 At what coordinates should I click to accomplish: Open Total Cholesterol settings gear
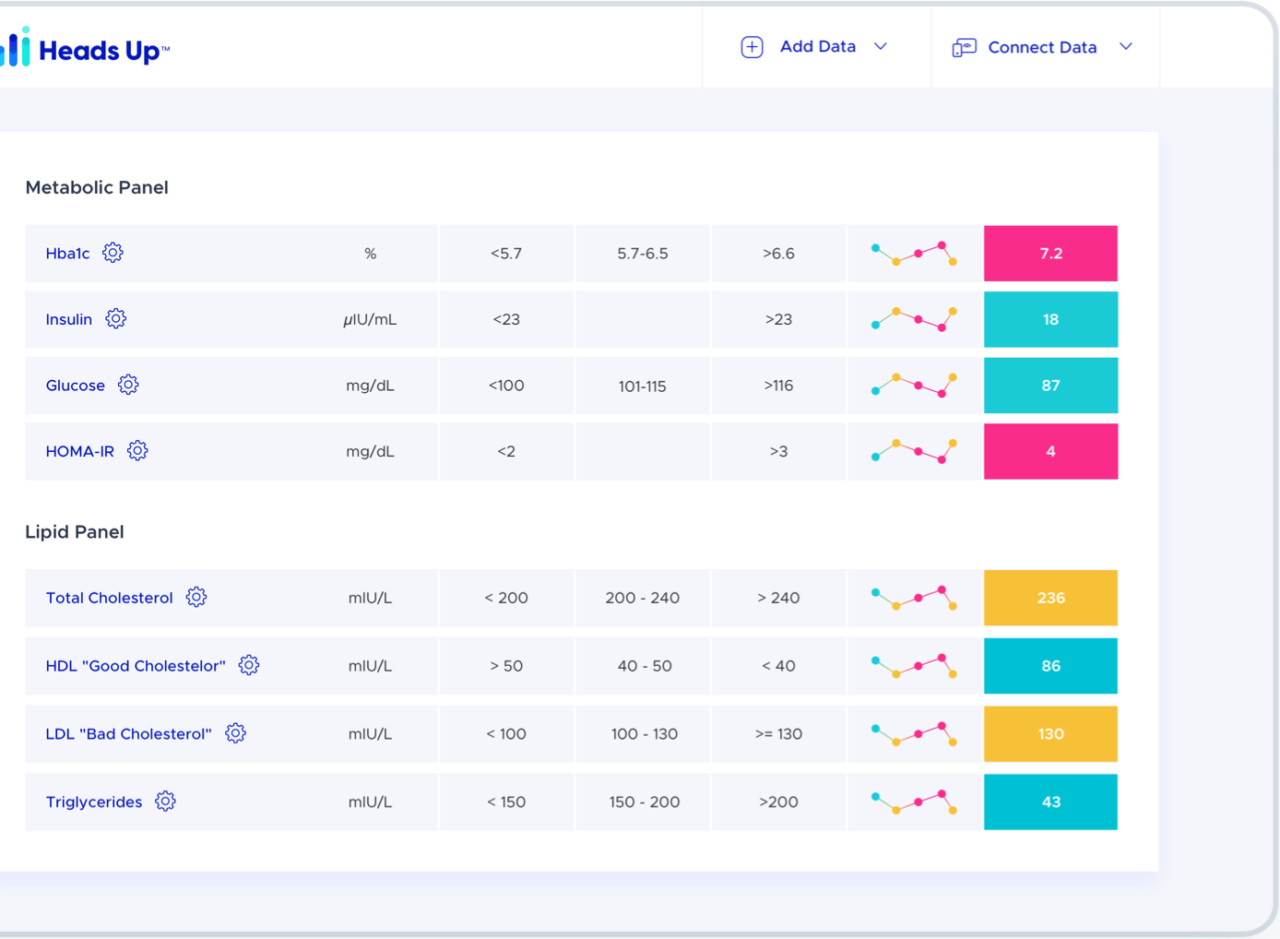click(x=196, y=597)
